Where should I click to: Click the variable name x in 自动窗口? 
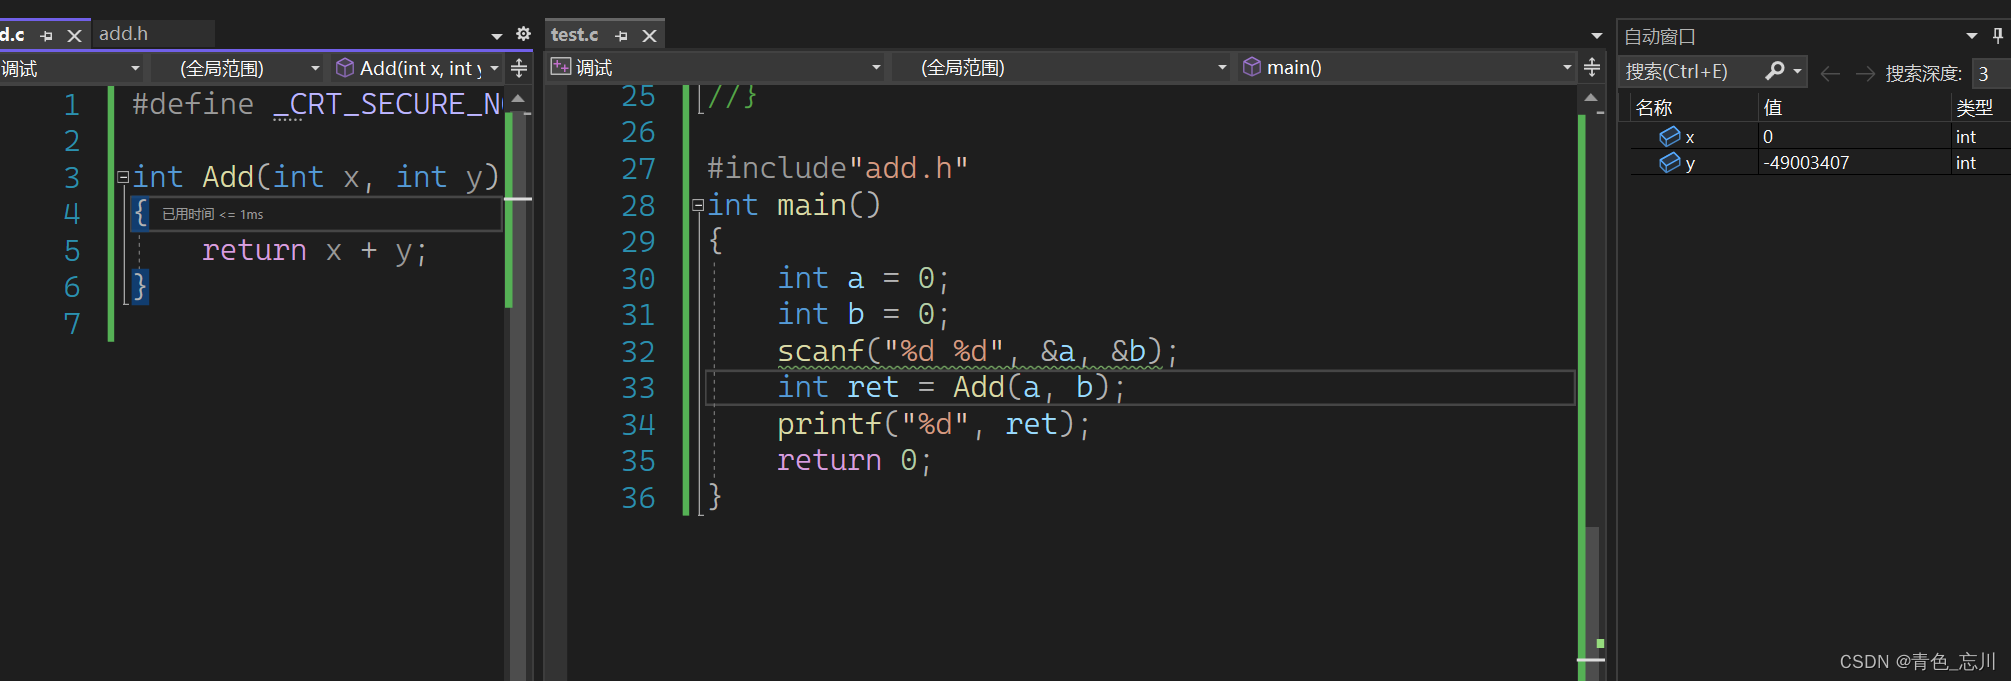click(x=1690, y=138)
